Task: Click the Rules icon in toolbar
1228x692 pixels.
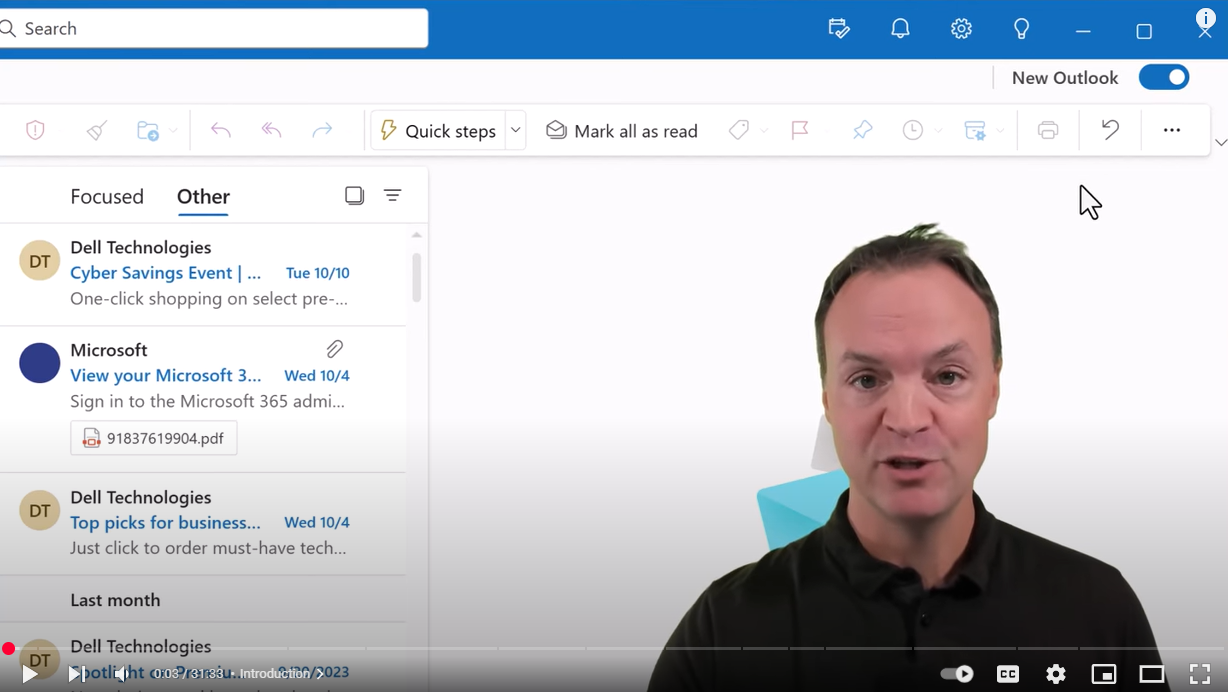Action: click(975, 130)
